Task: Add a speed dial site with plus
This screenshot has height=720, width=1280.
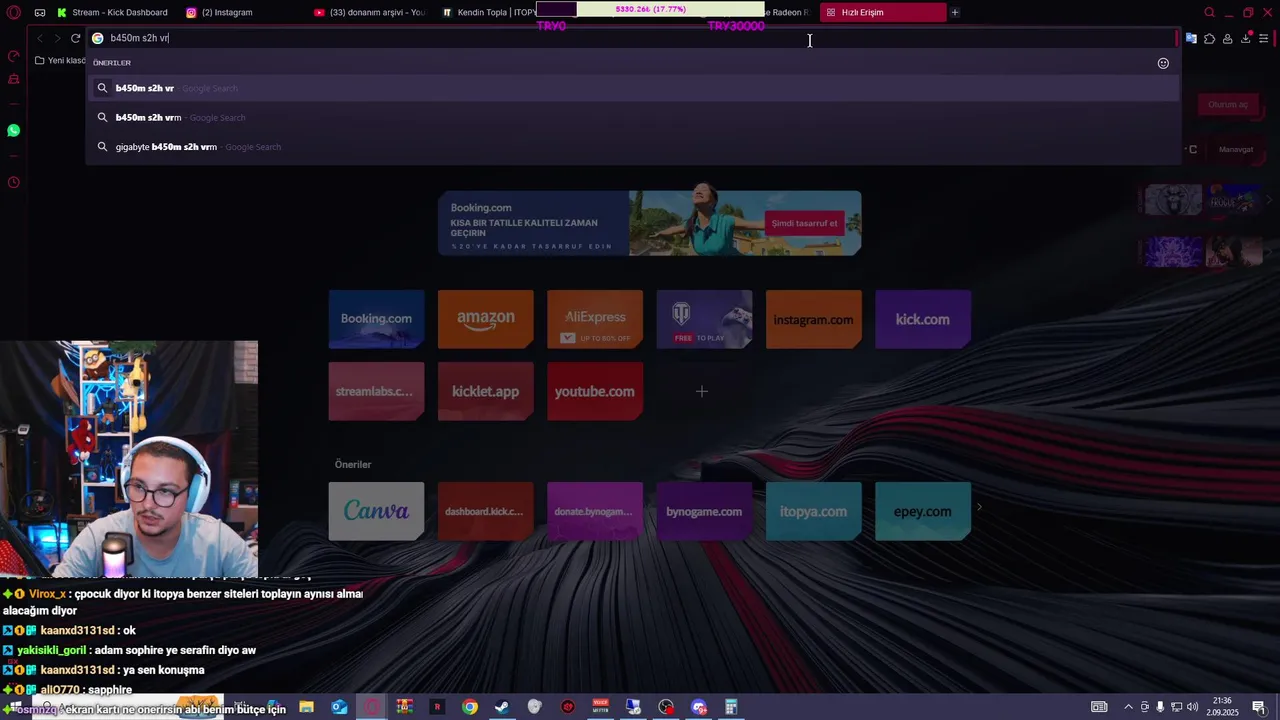Action: point(702,391)
